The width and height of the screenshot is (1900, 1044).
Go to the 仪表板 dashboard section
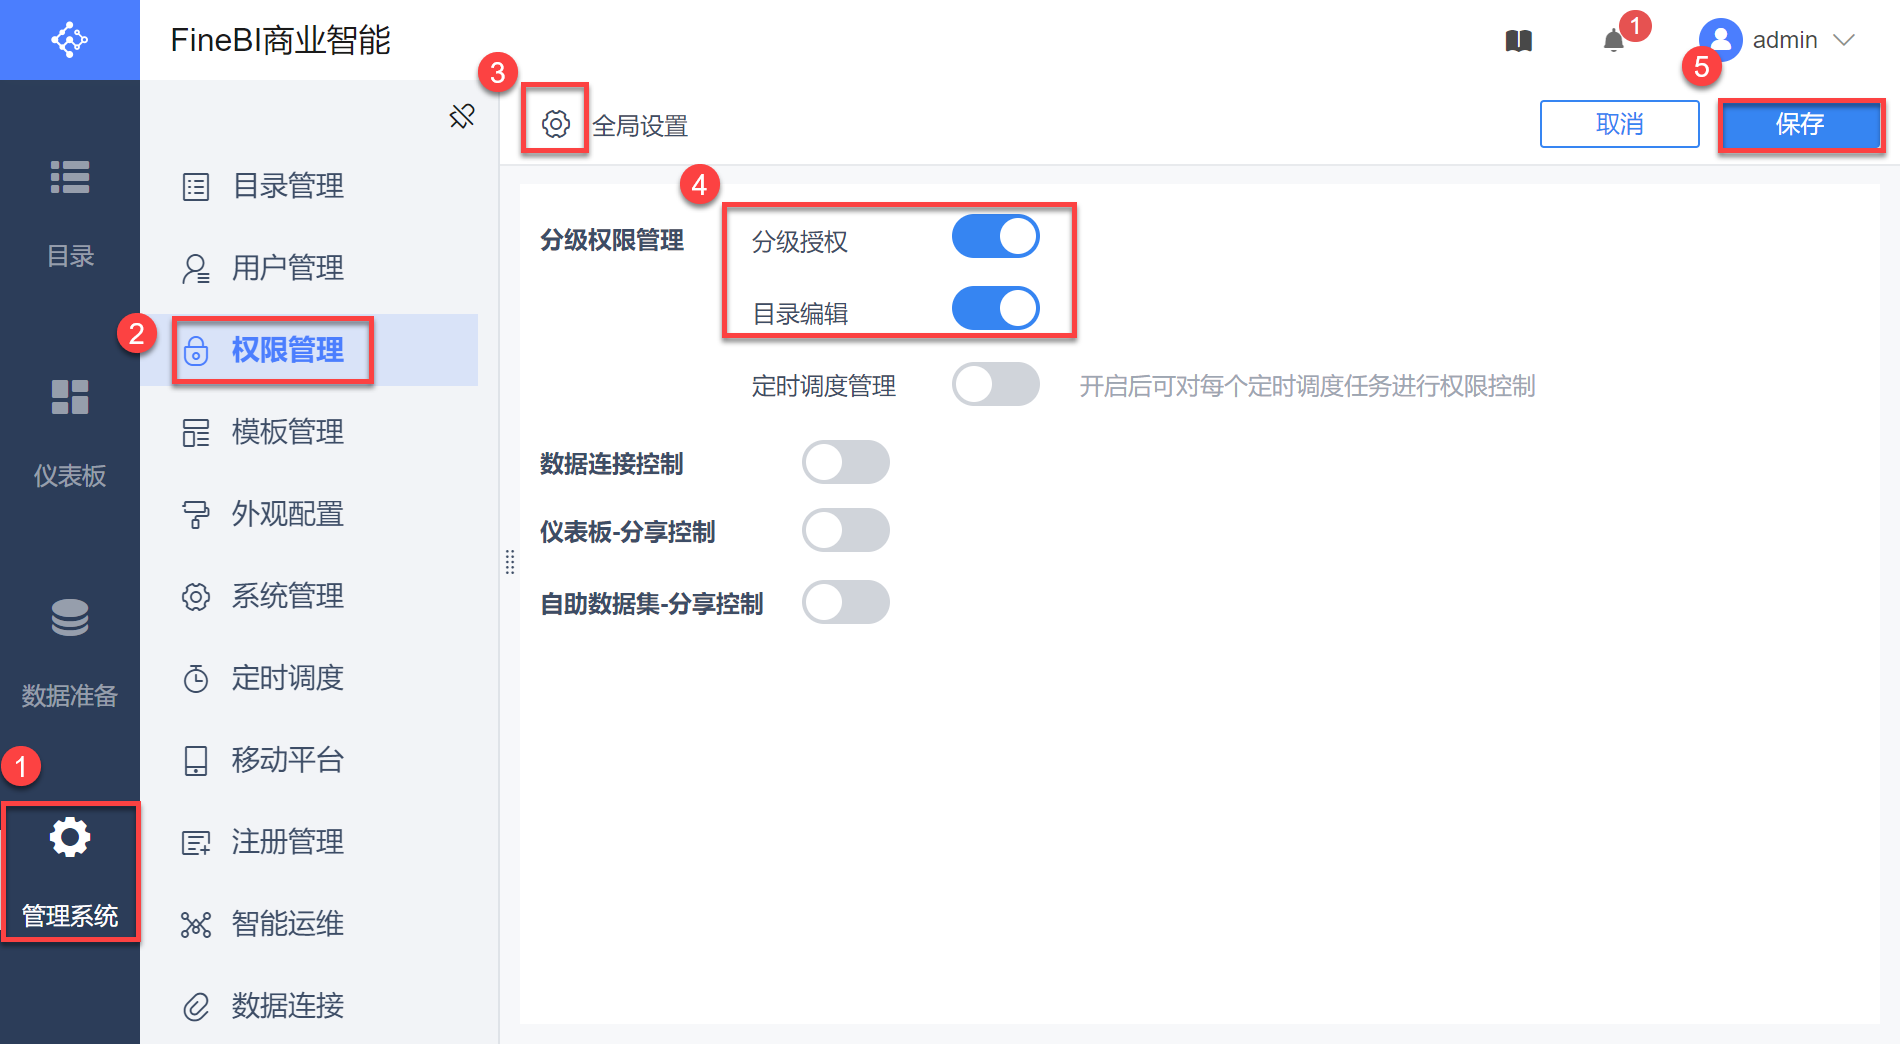70,432
